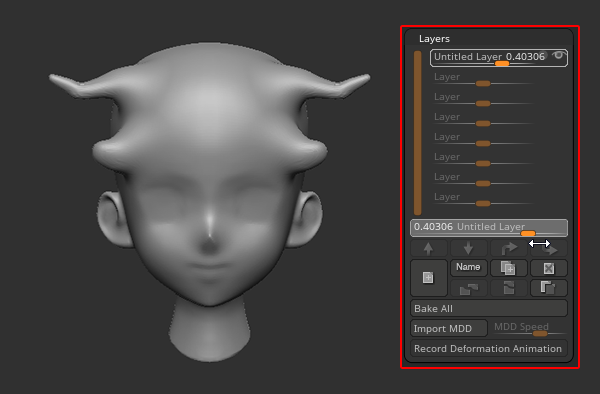The image size is (600, 394).
Task: Click the Duplicate Layer icon
Action: [x=509, y=268]
